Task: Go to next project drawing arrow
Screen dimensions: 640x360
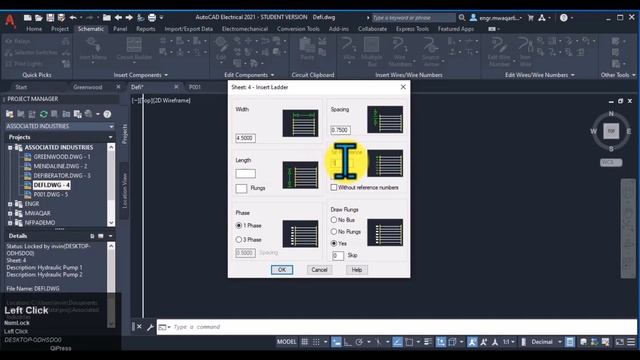Action: tap(129, 18)
